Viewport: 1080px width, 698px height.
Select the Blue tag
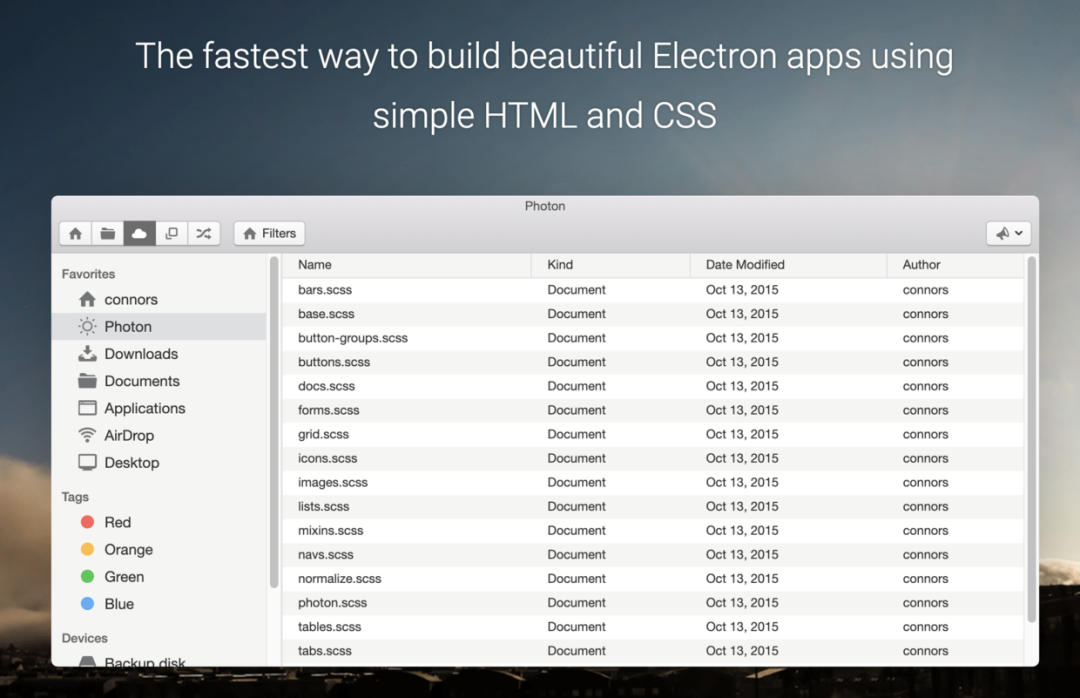click(159, 604)
